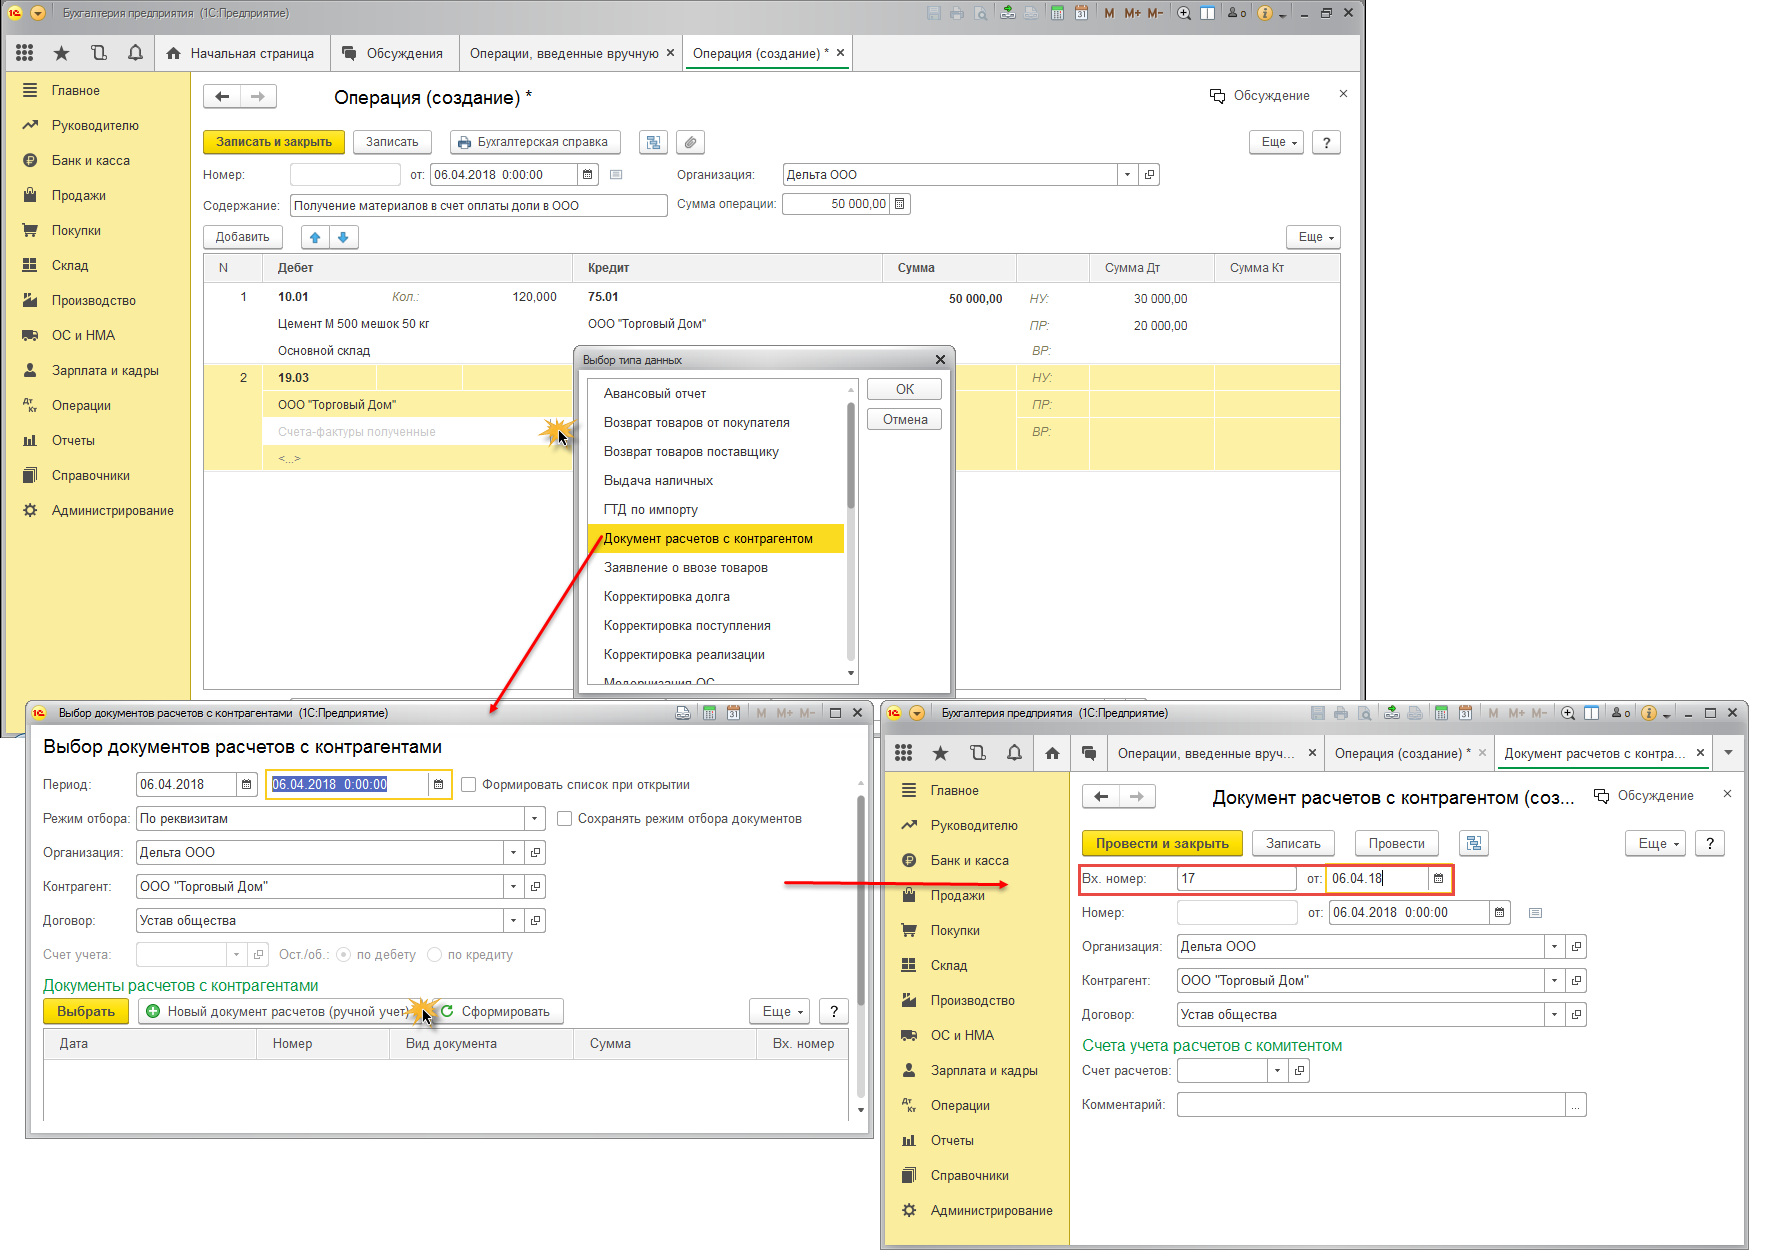
Task: Move entry row down with blue down arrow
Action: tap(343, 237)
